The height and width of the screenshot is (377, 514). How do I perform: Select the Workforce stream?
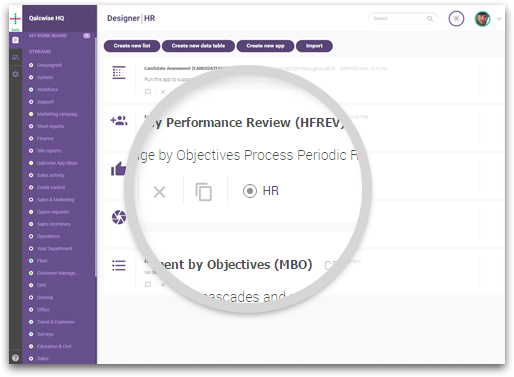point(48,89)
